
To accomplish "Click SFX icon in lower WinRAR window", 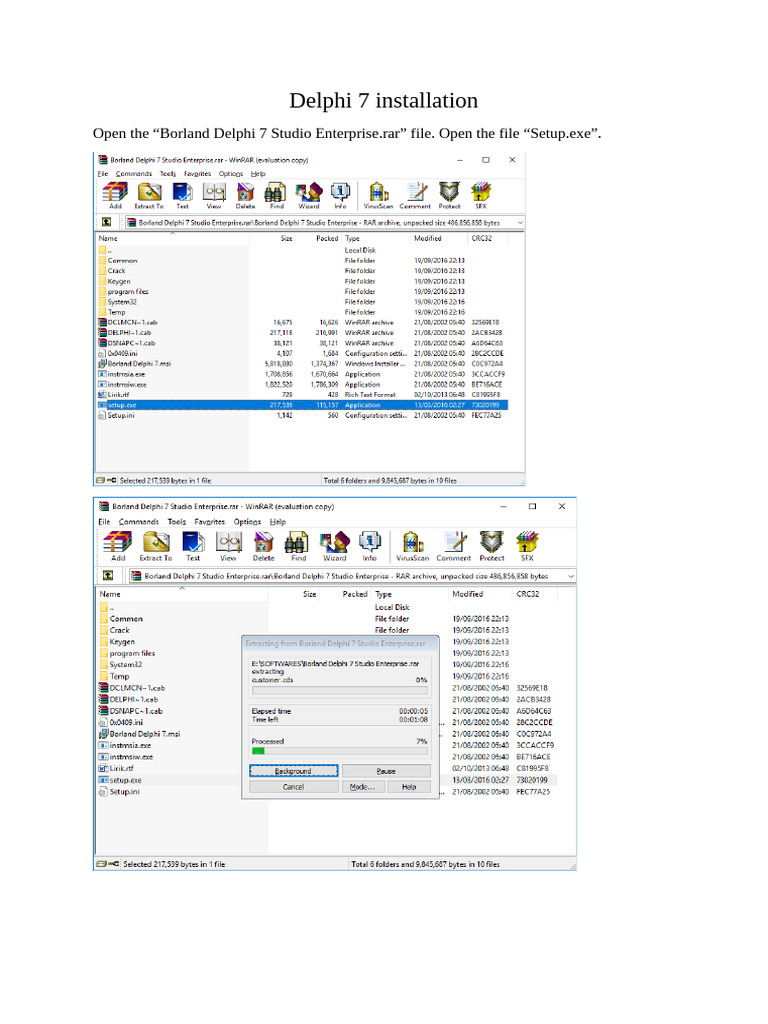I will (527, 546).
